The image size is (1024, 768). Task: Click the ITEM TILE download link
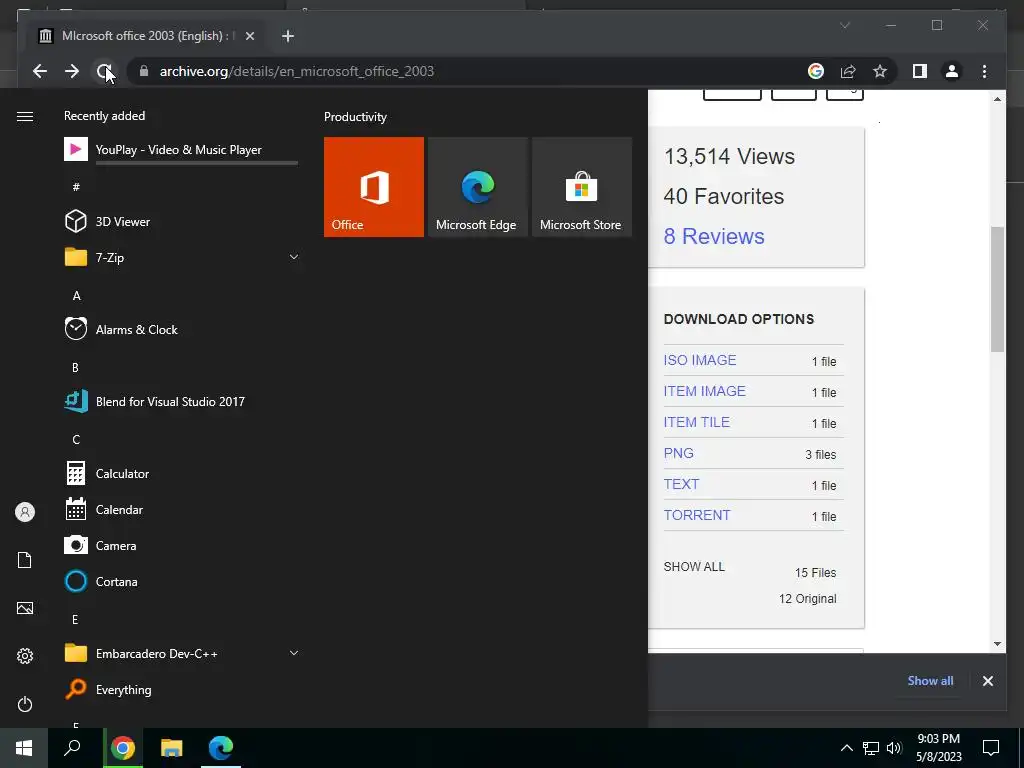point(696,422)
